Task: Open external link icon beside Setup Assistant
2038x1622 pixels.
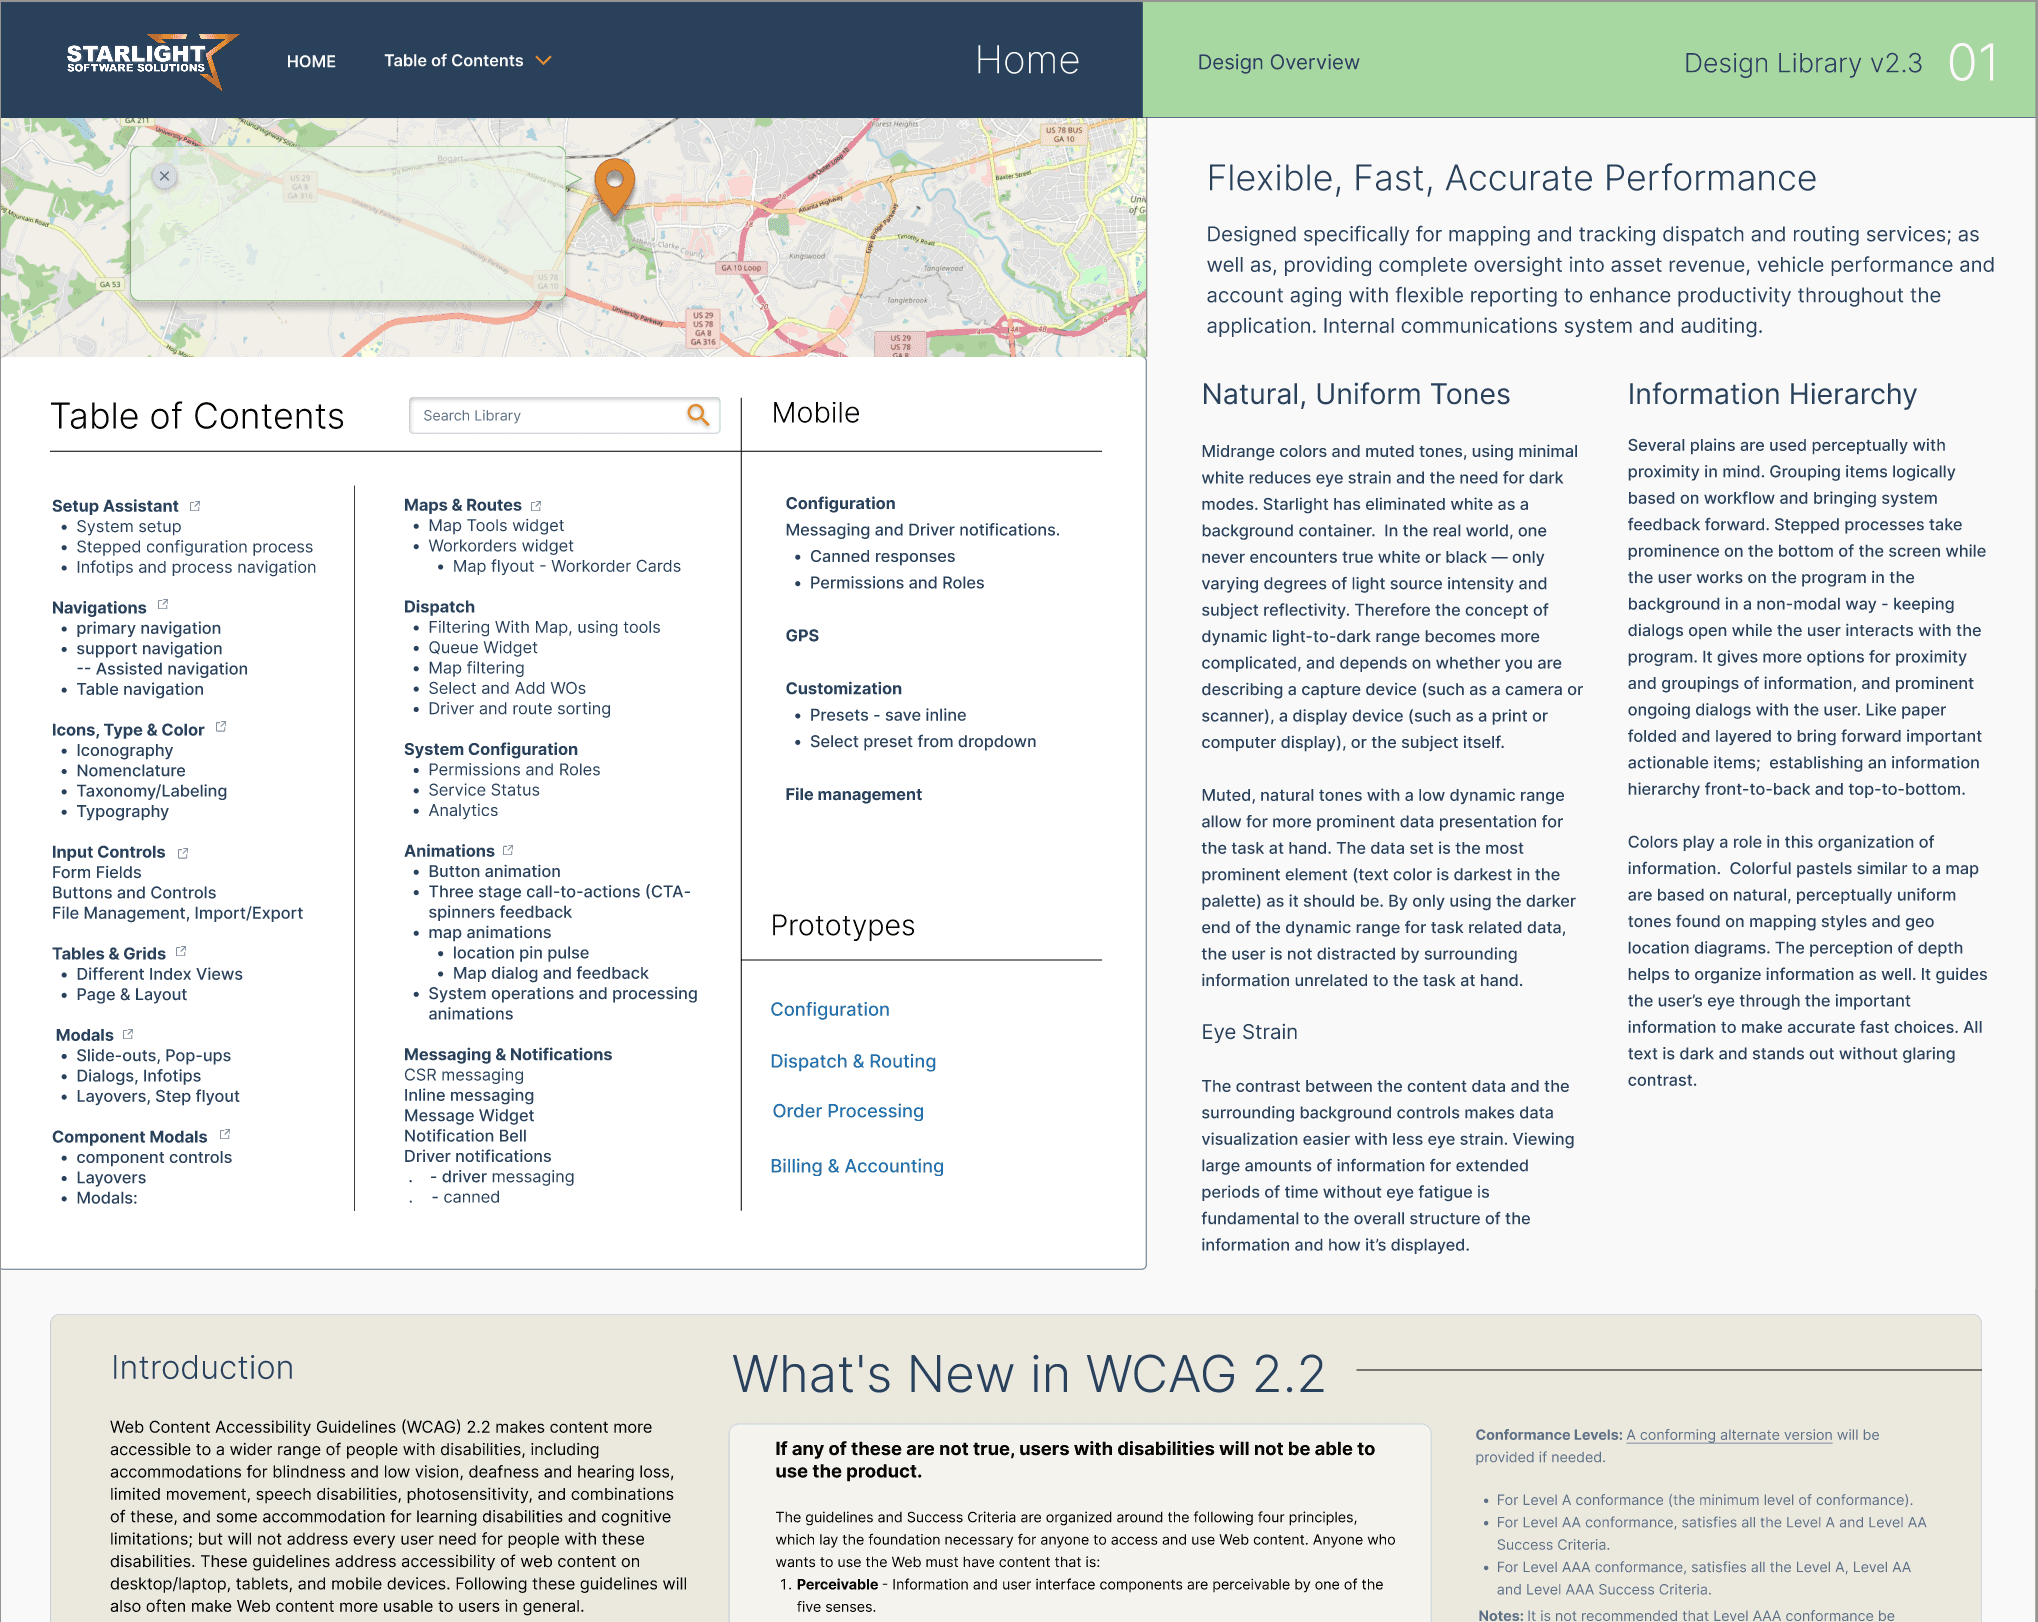Action: click(195, 506)
